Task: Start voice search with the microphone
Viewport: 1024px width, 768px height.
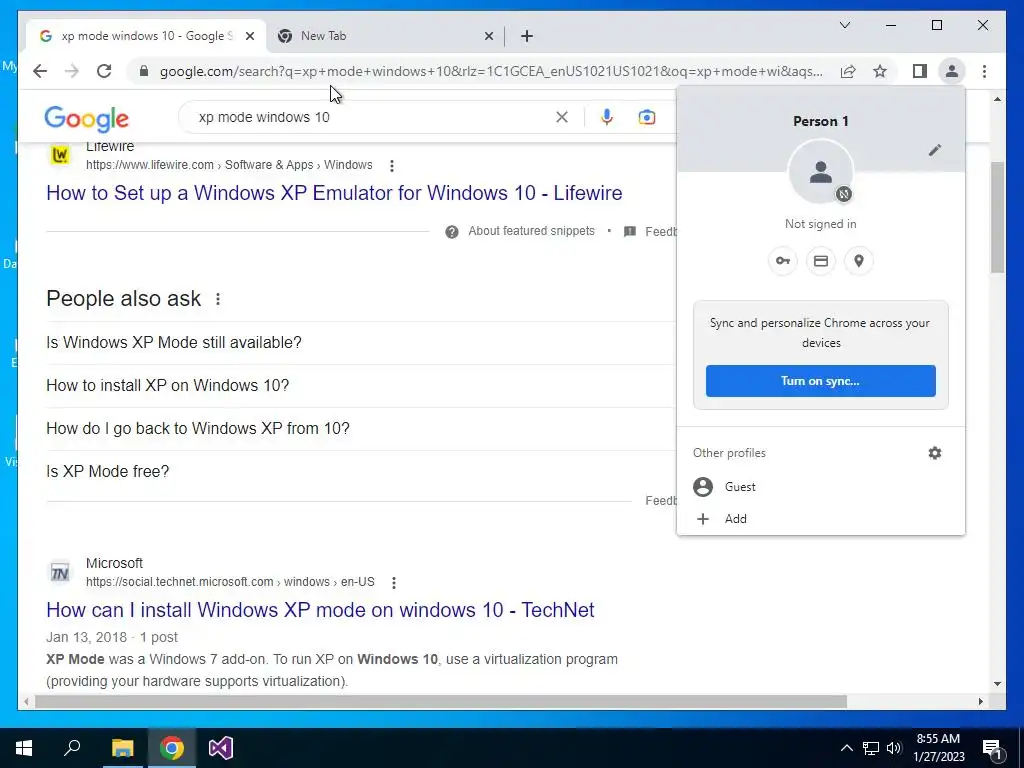Action: tap(607, 117)
